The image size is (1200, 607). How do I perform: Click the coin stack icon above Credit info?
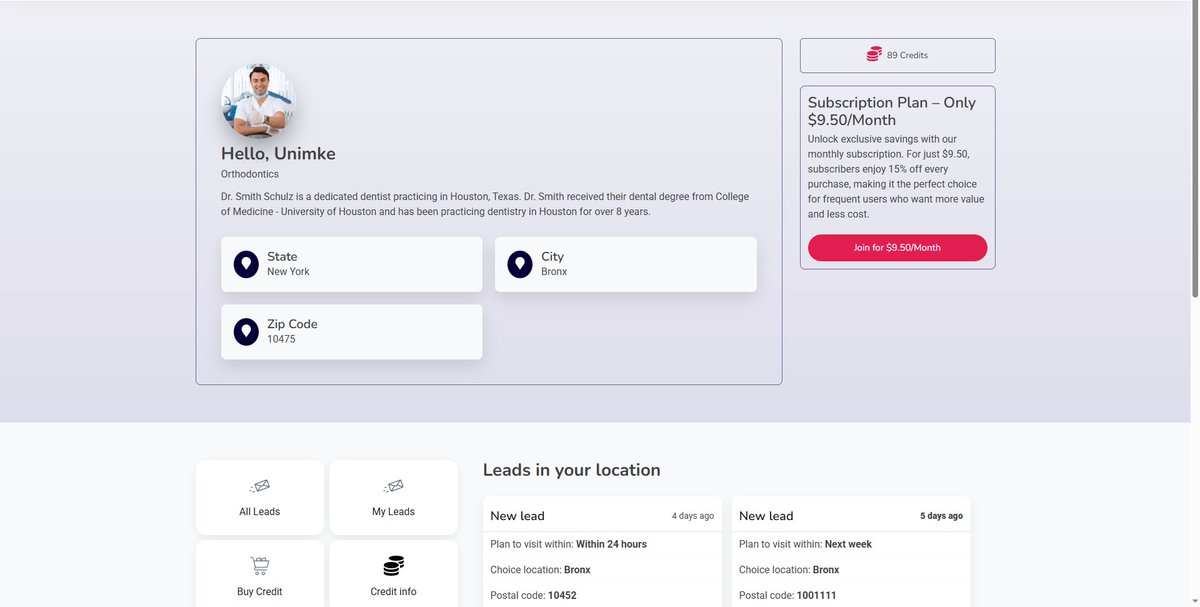393,565
